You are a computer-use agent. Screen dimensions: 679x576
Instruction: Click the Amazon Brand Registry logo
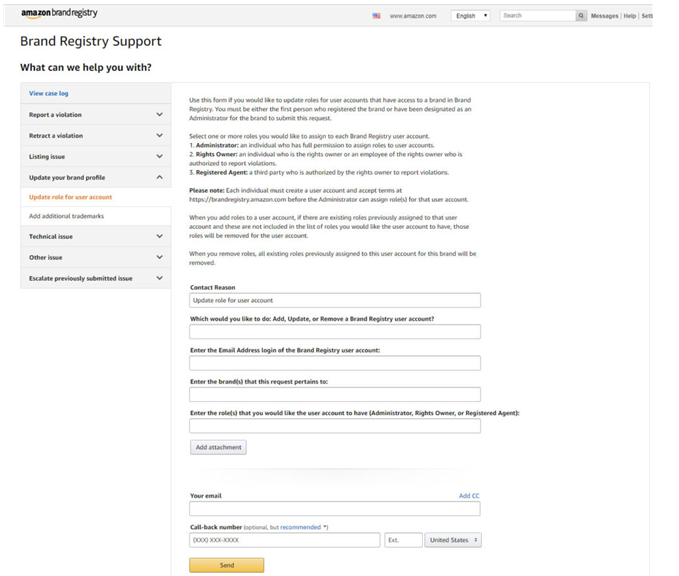pos(59,13)
